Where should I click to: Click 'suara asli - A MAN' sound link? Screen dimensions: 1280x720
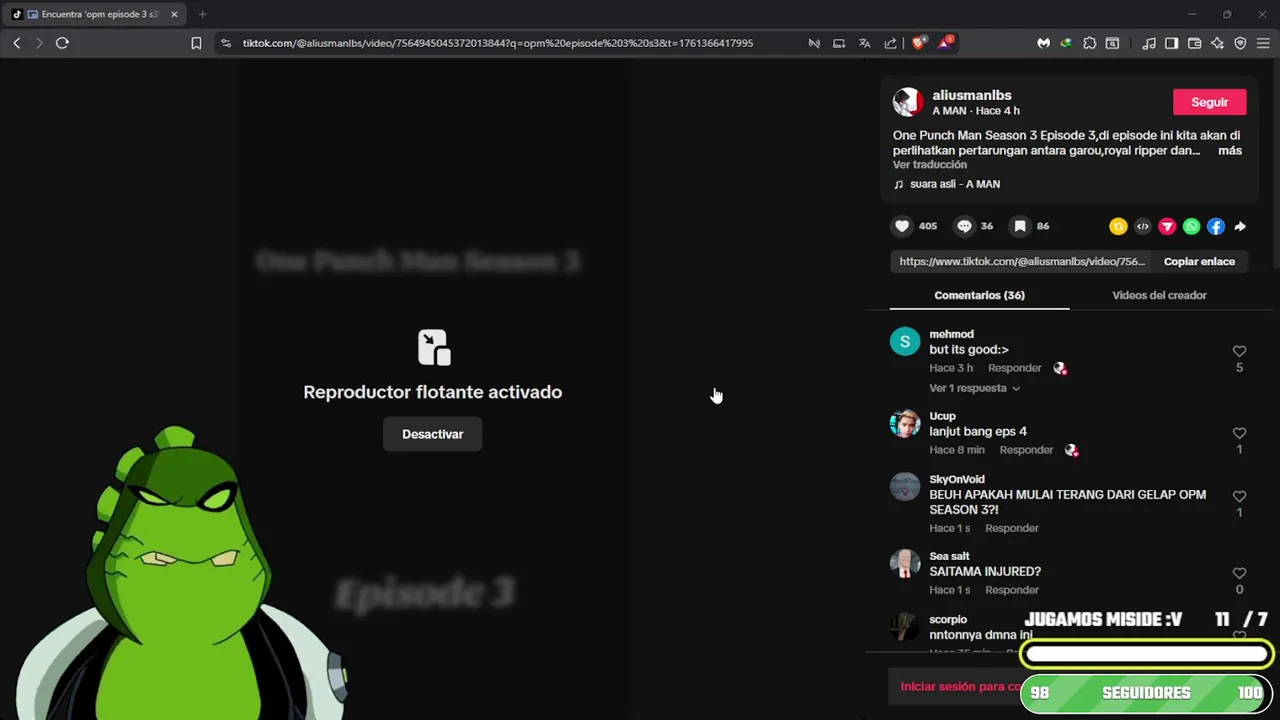955,184
